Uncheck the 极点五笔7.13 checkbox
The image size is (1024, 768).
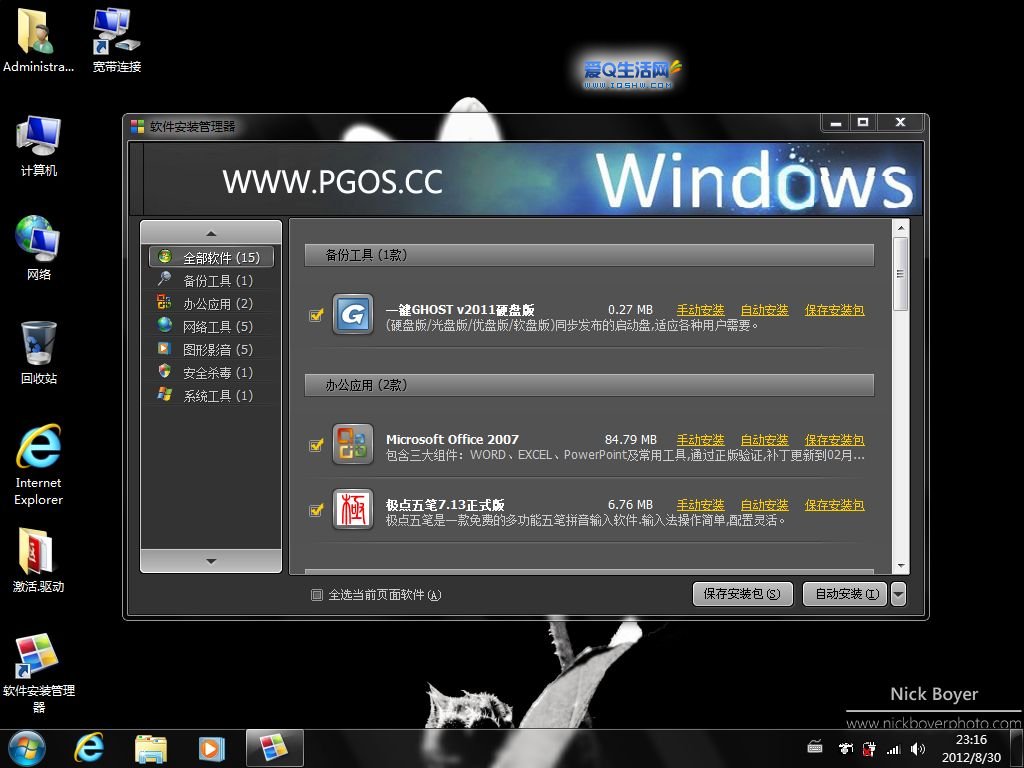(316, 509)
